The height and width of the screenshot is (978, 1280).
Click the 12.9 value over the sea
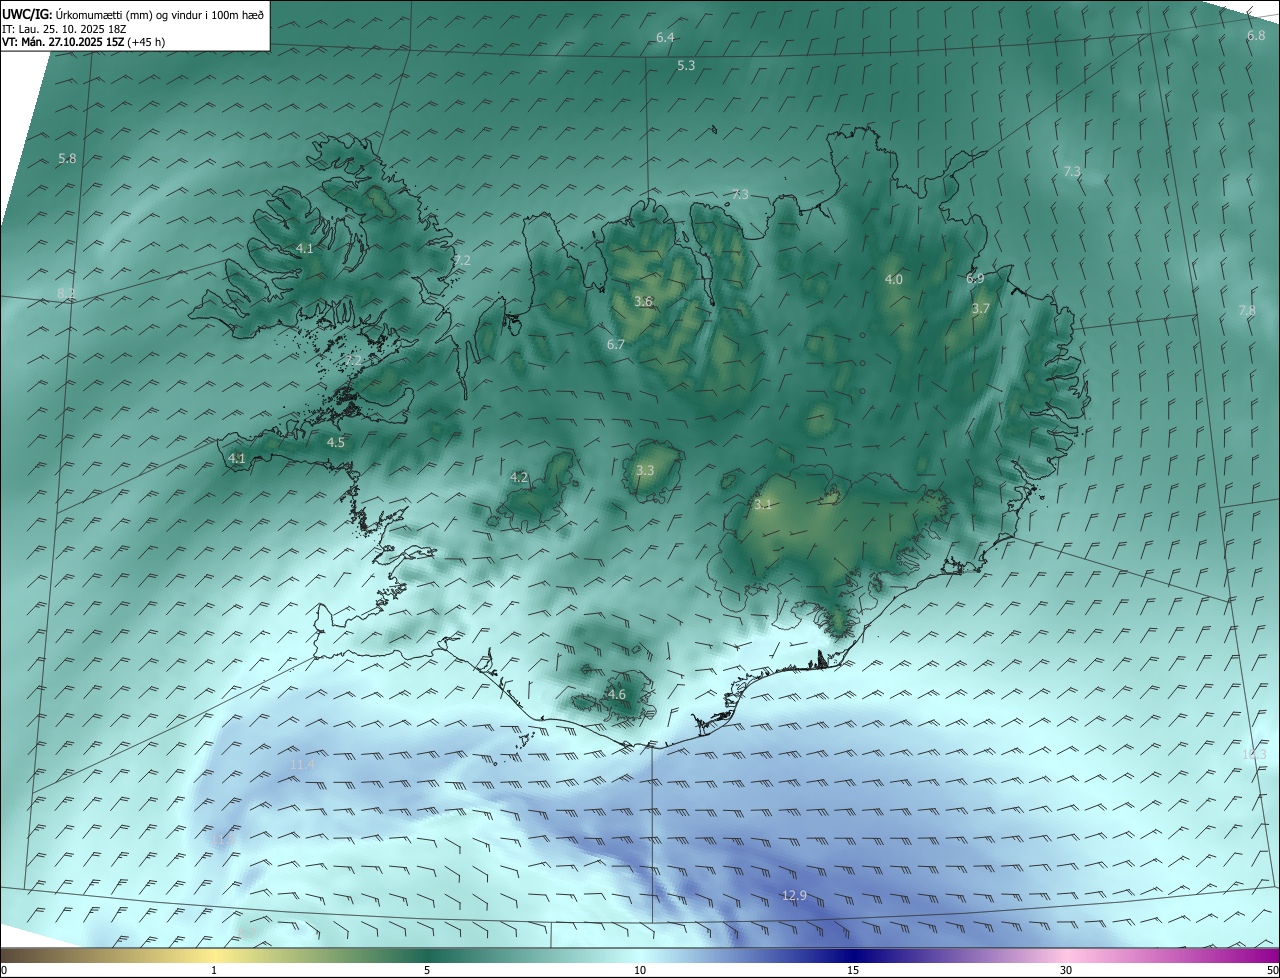[794, 895]
